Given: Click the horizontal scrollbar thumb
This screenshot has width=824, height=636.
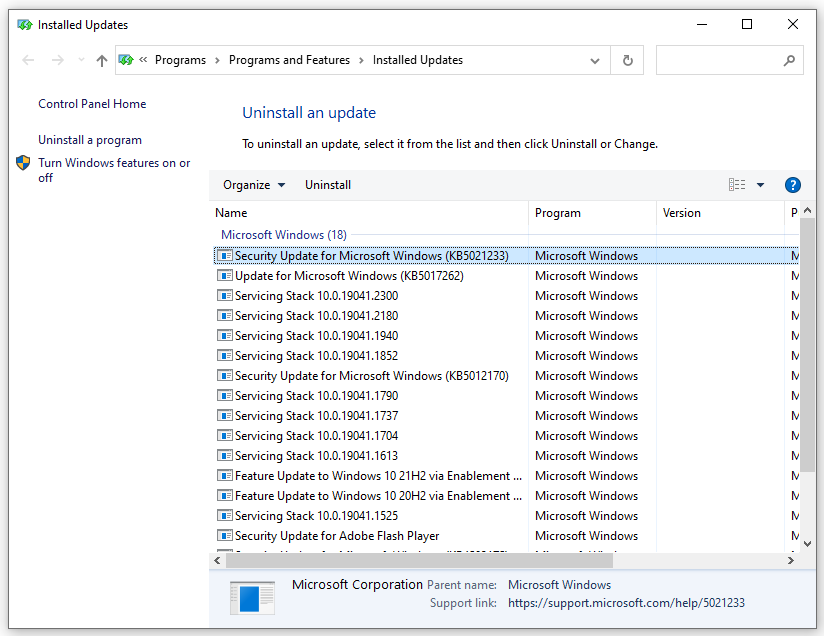Looking at the screenshot, I should [x=419, y=561].
